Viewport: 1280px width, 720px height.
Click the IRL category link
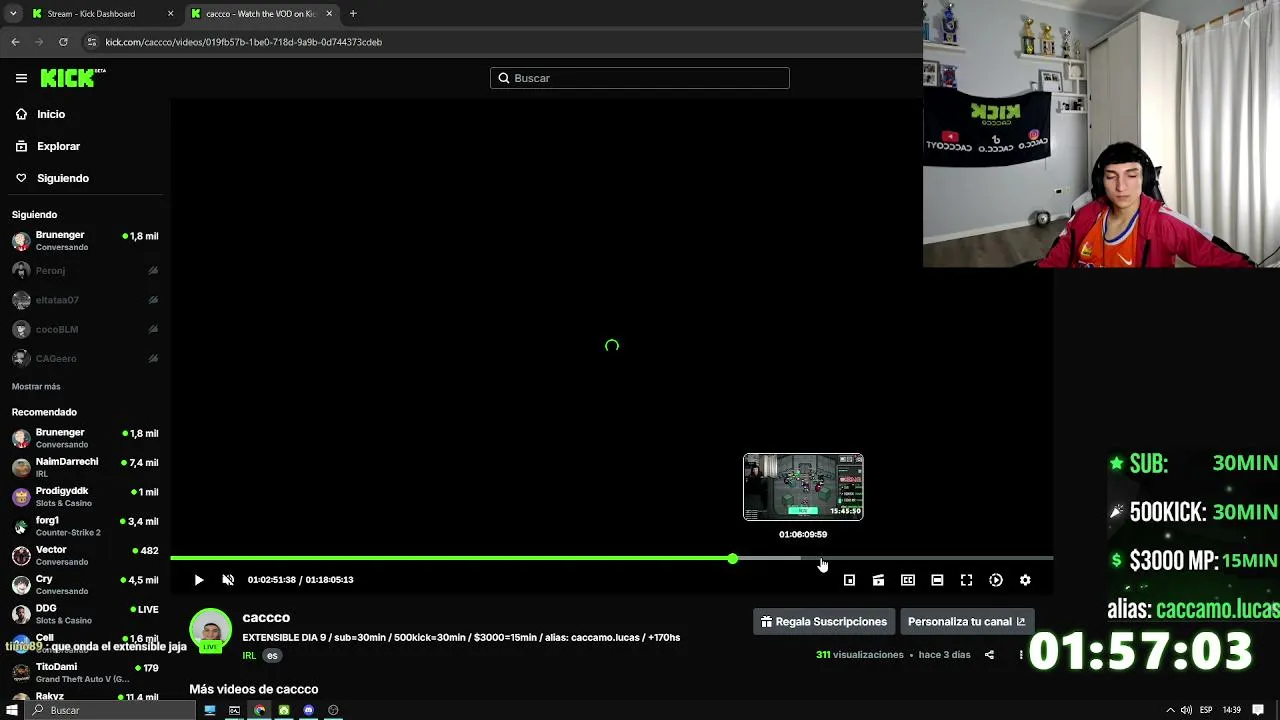coord(249,656)
